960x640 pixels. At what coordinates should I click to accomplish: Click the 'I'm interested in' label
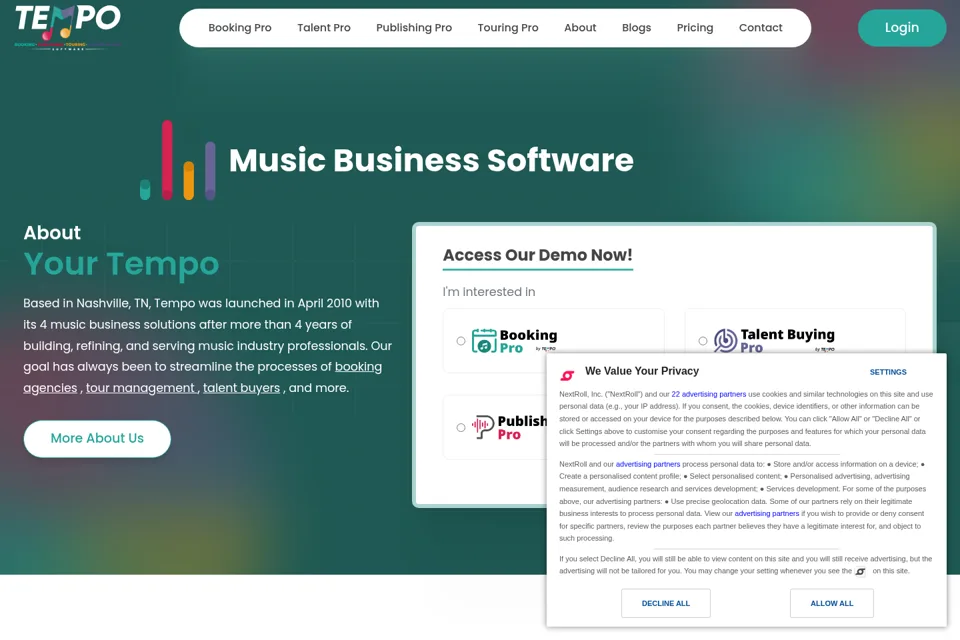click(x=489, y=292)
